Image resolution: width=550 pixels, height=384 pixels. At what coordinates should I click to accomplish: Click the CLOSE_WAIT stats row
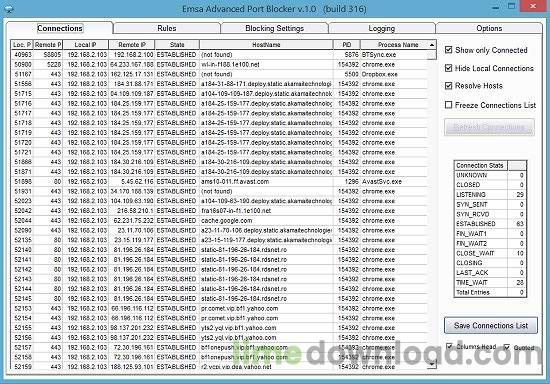(x=490, y=253)
